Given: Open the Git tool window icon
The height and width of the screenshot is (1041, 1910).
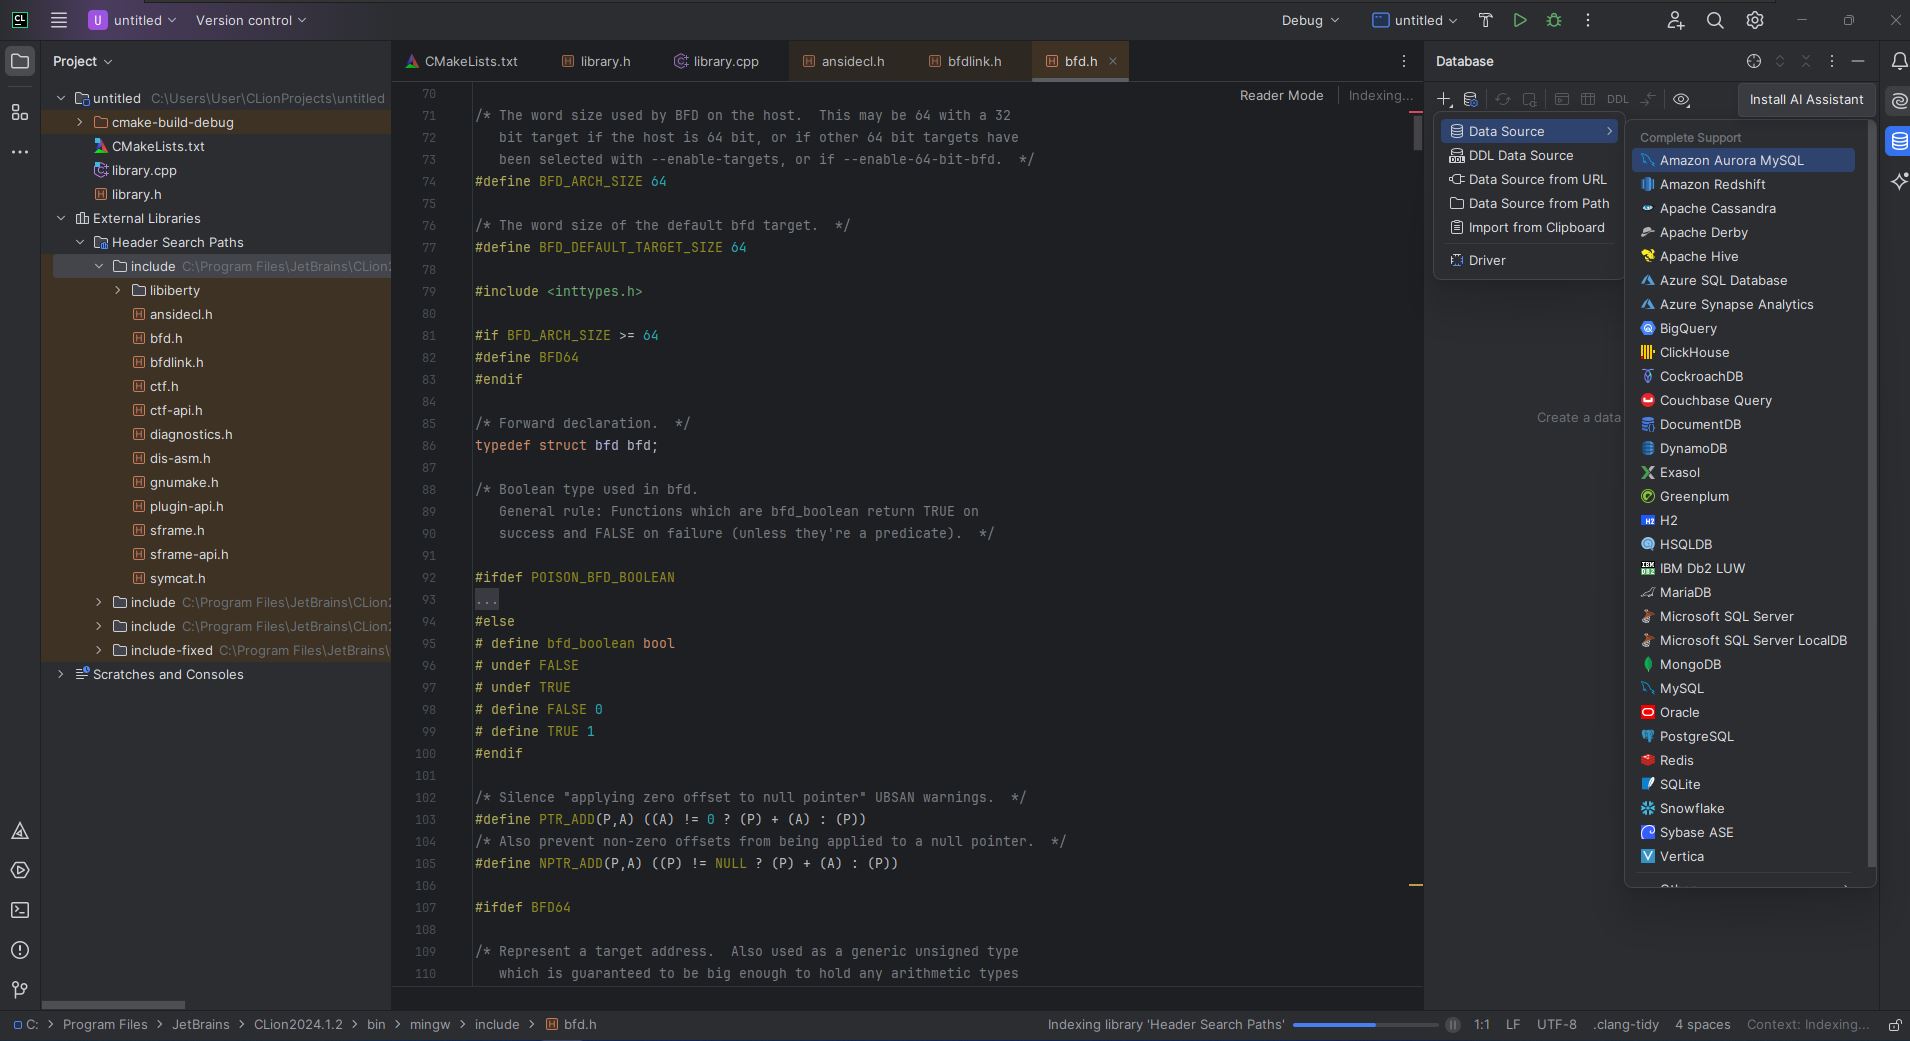Looking at the screenshot, I should (x=20, y=990).
